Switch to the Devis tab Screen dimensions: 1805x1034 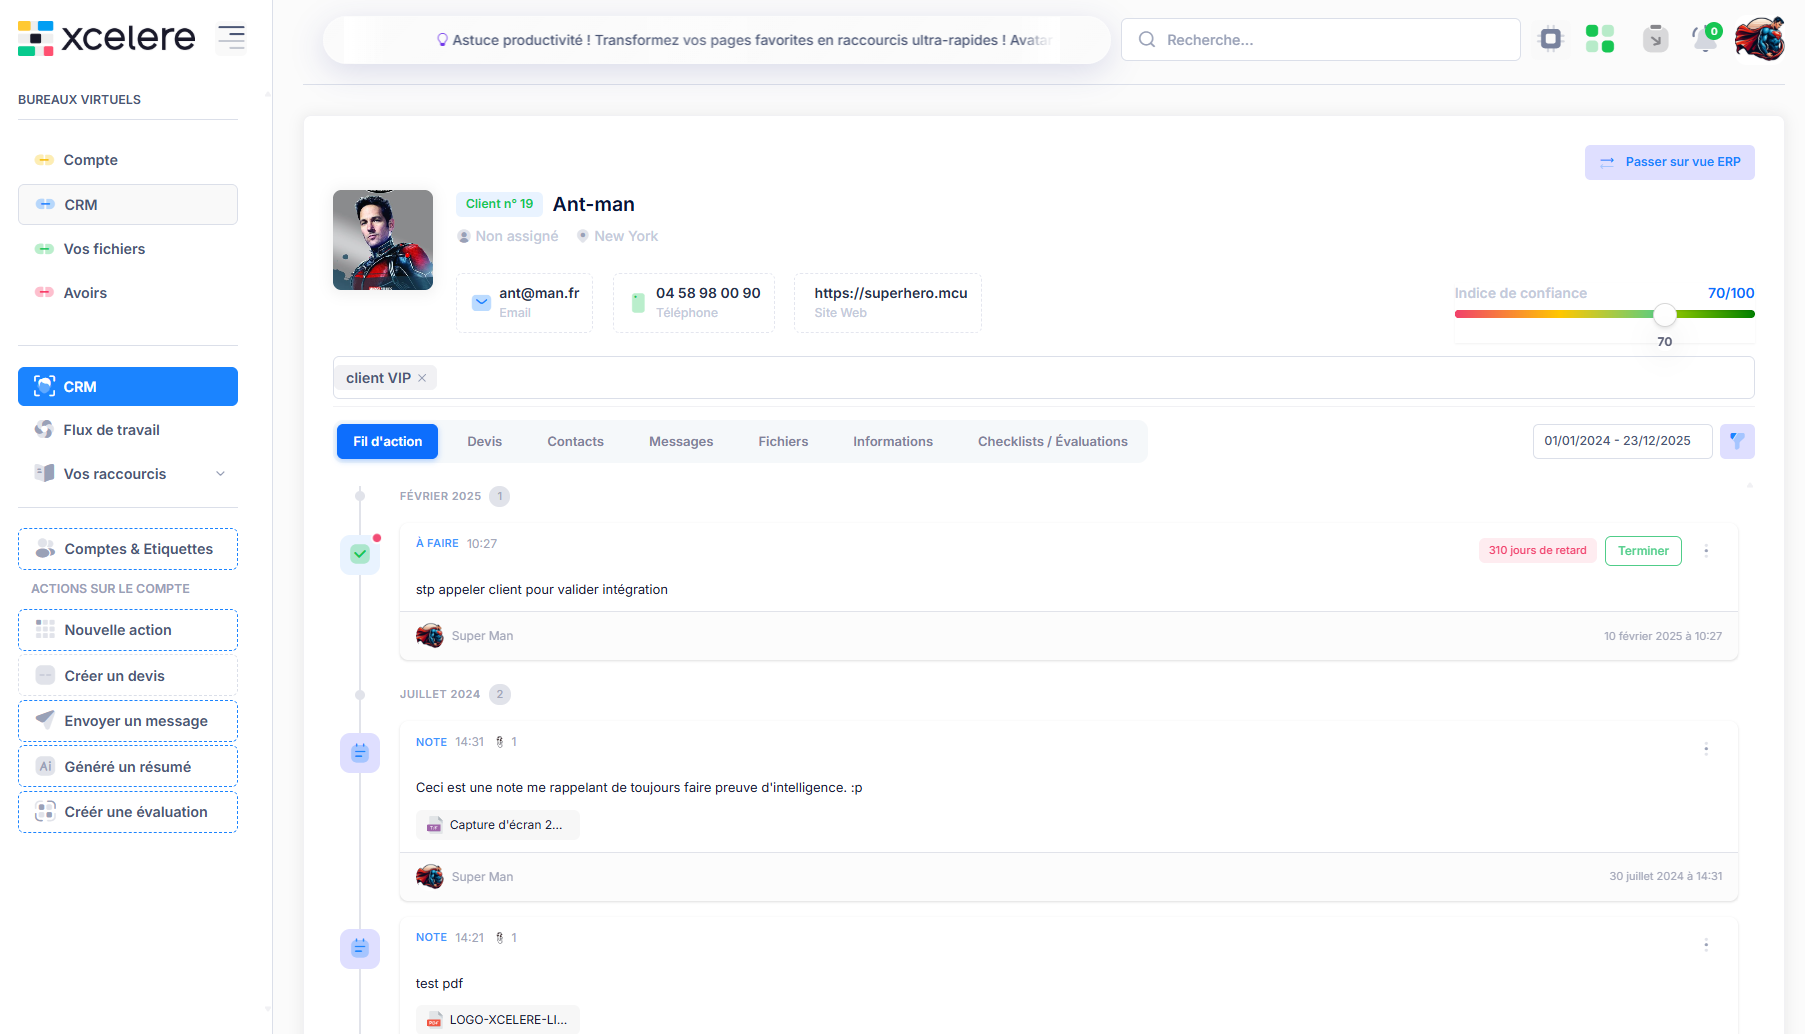click(484, 441)
